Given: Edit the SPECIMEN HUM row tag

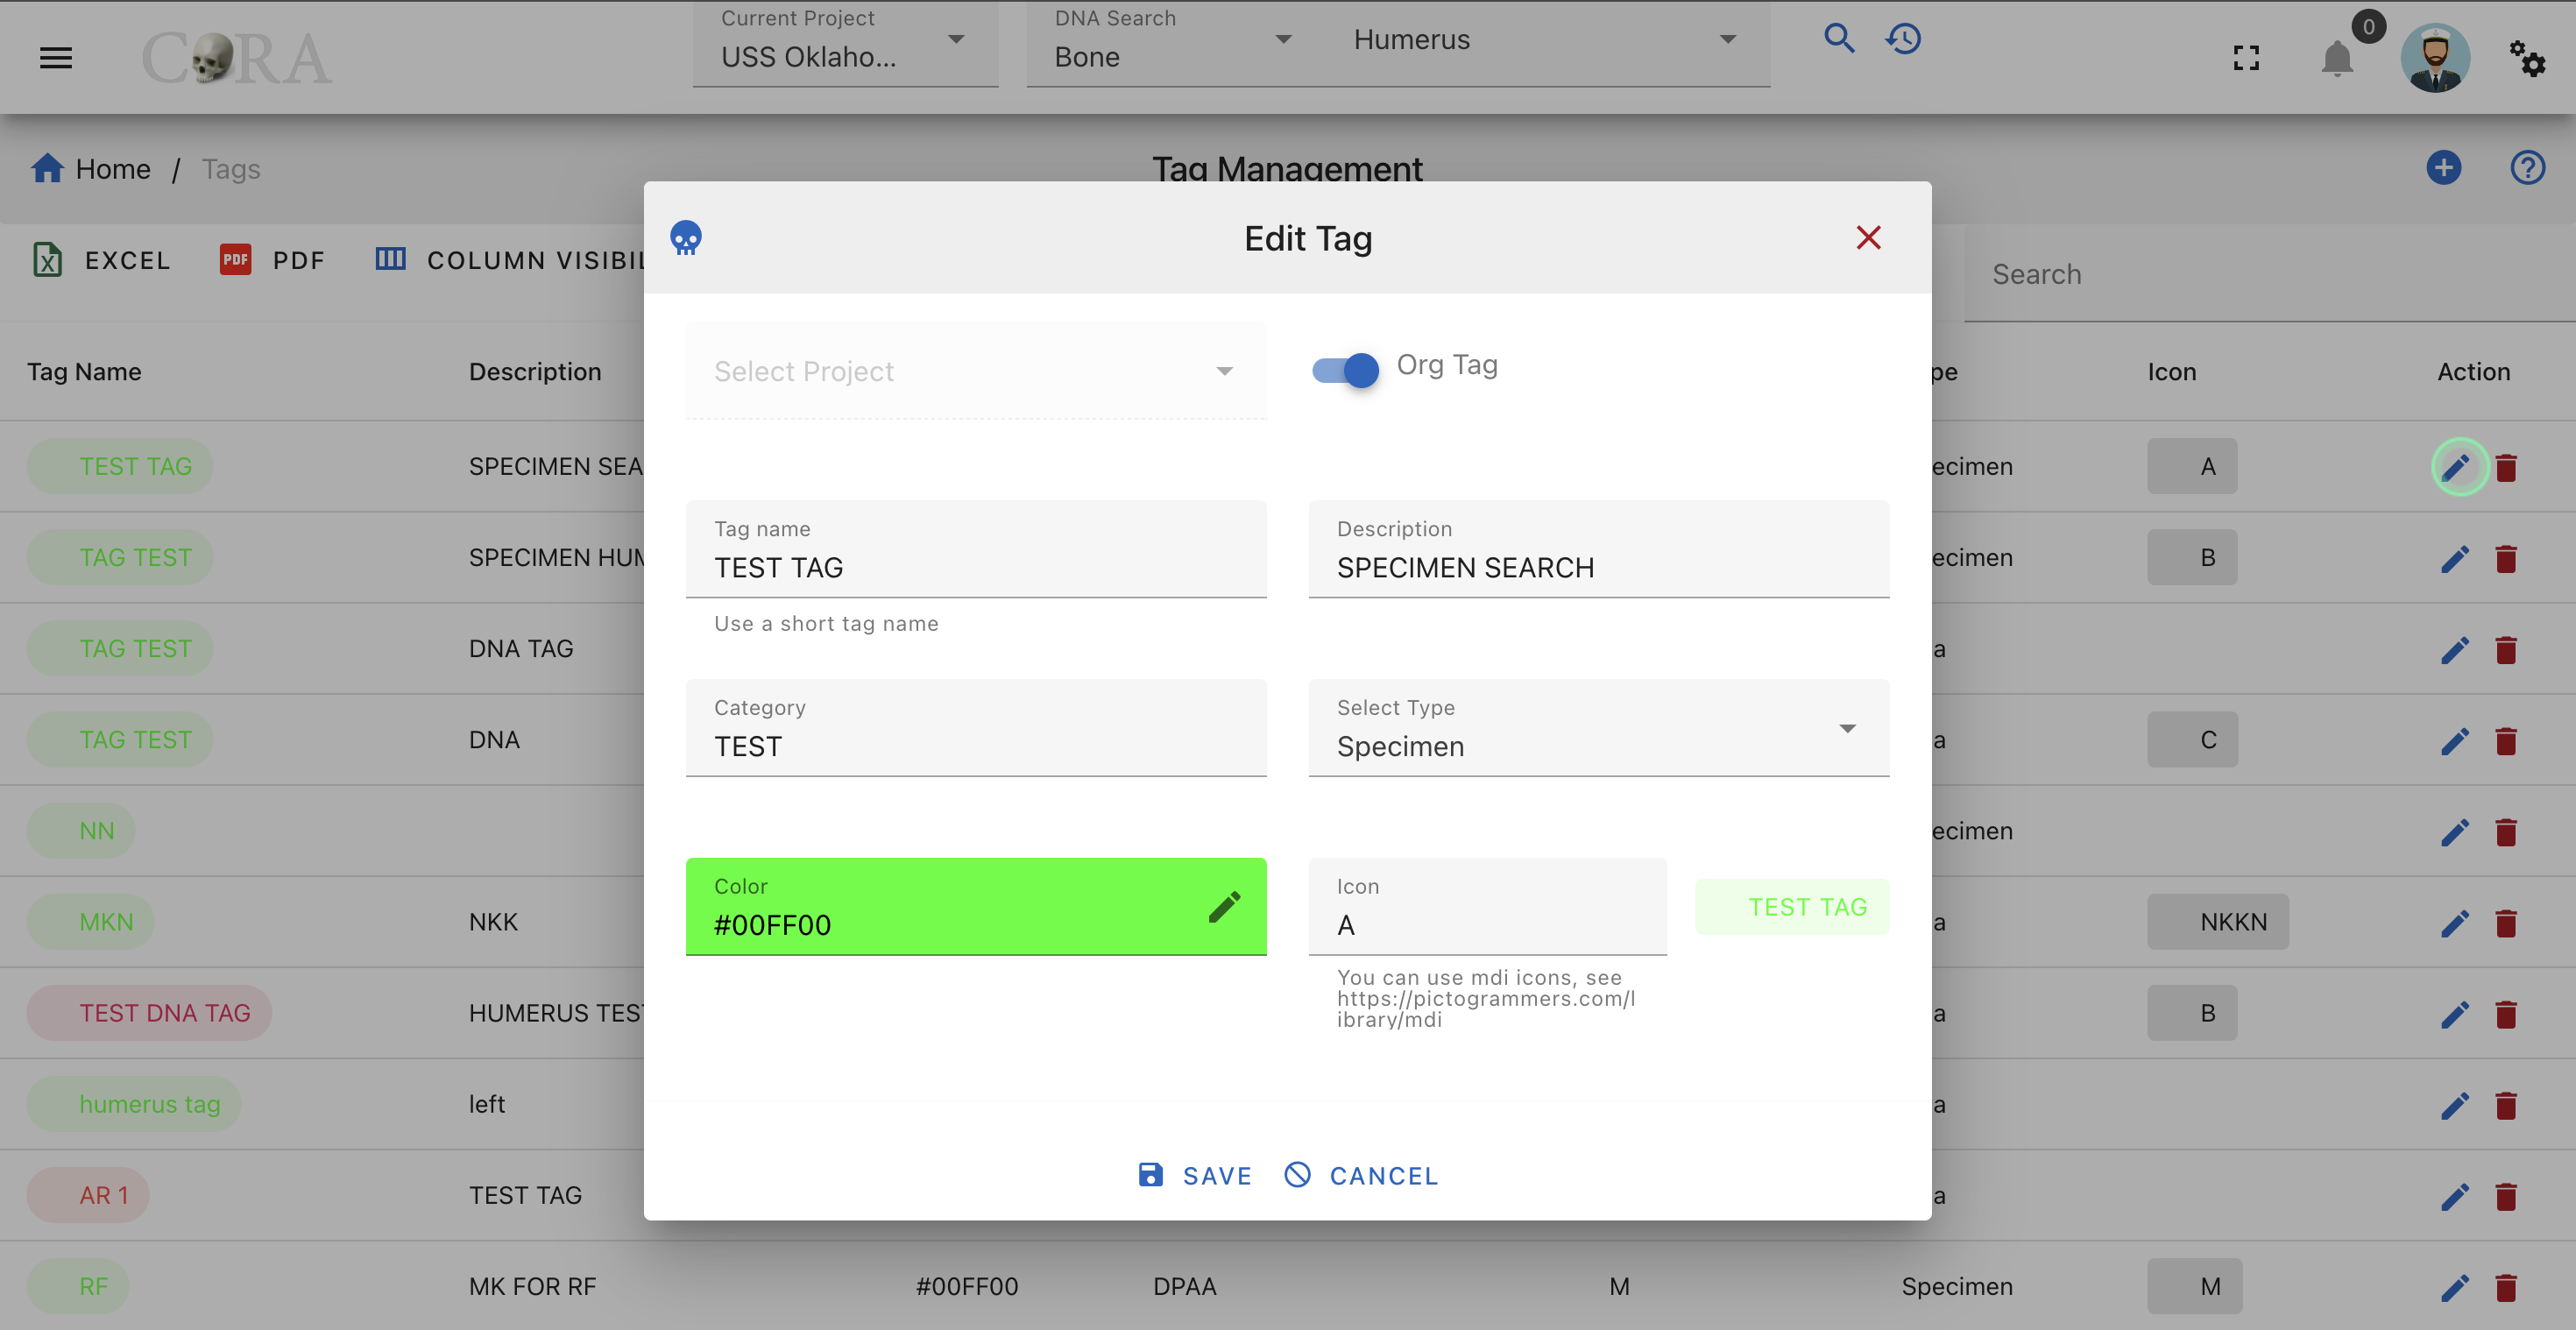Looking at the screenshot, I should pyautogui.click(x=2456, y=558).
